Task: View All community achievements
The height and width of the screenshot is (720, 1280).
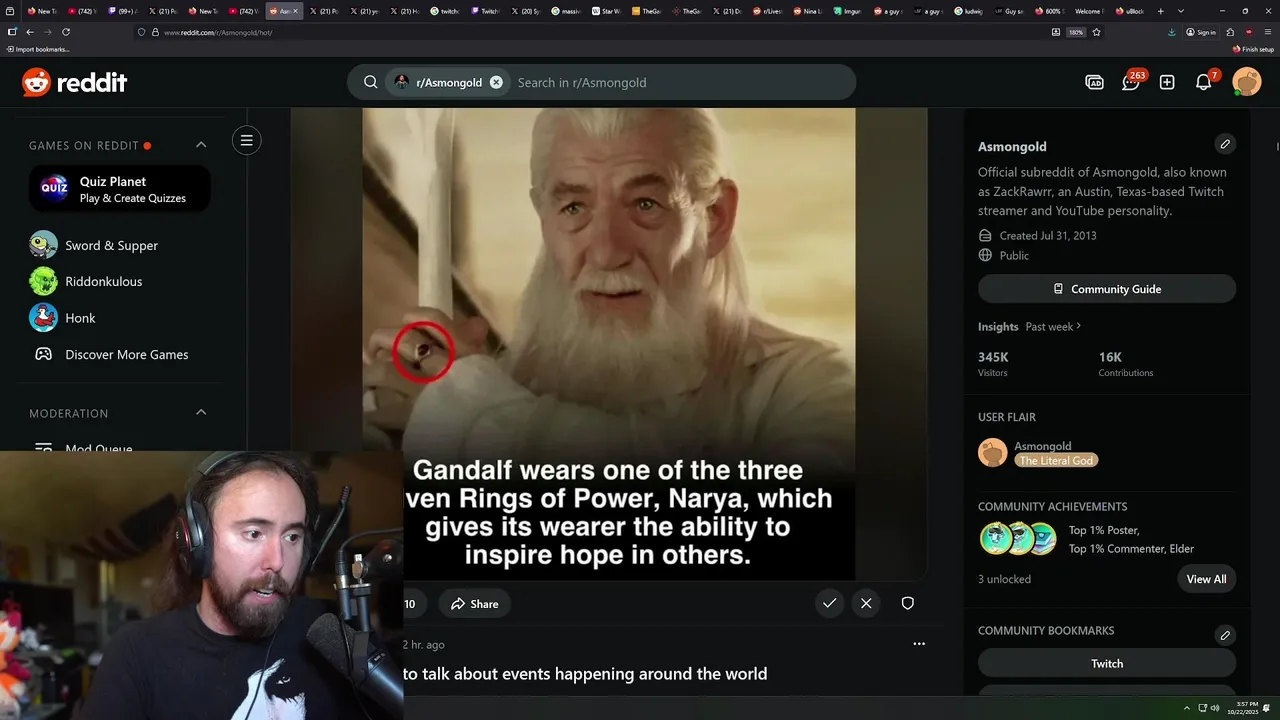Action: click(x=1206, y=579)
